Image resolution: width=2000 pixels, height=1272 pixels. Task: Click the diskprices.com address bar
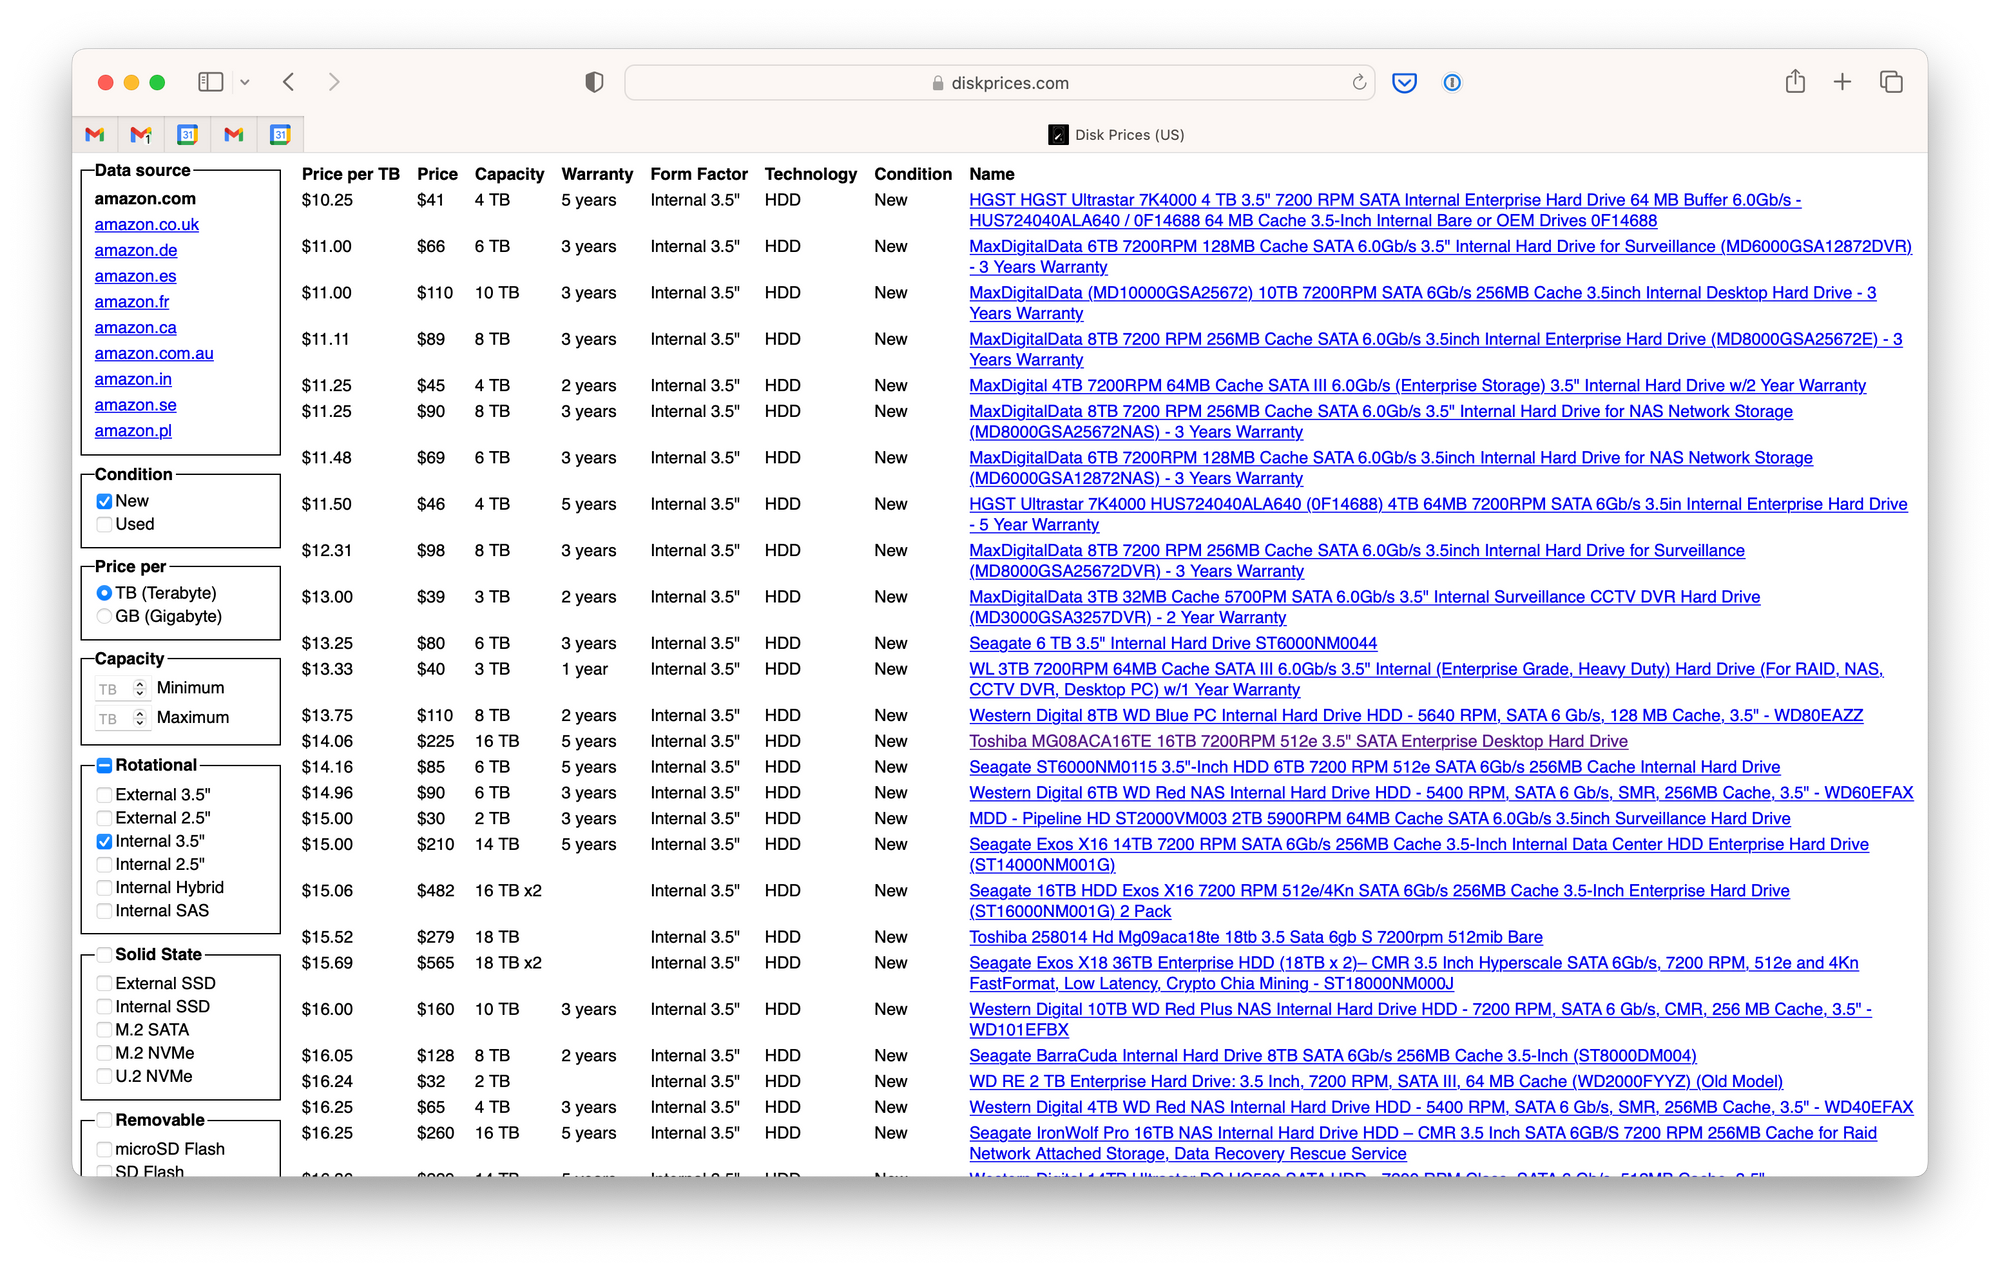click(1000, 83)
